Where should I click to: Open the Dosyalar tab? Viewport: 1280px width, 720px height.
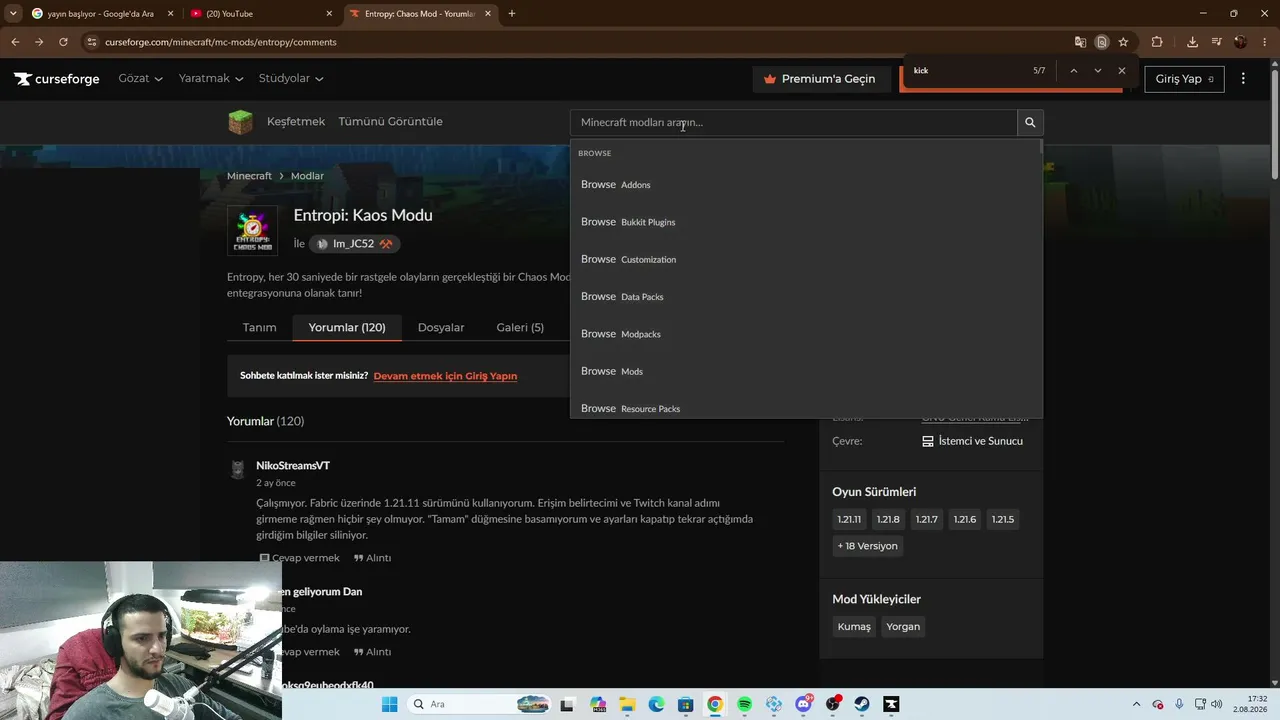click(x=441, y=327)
